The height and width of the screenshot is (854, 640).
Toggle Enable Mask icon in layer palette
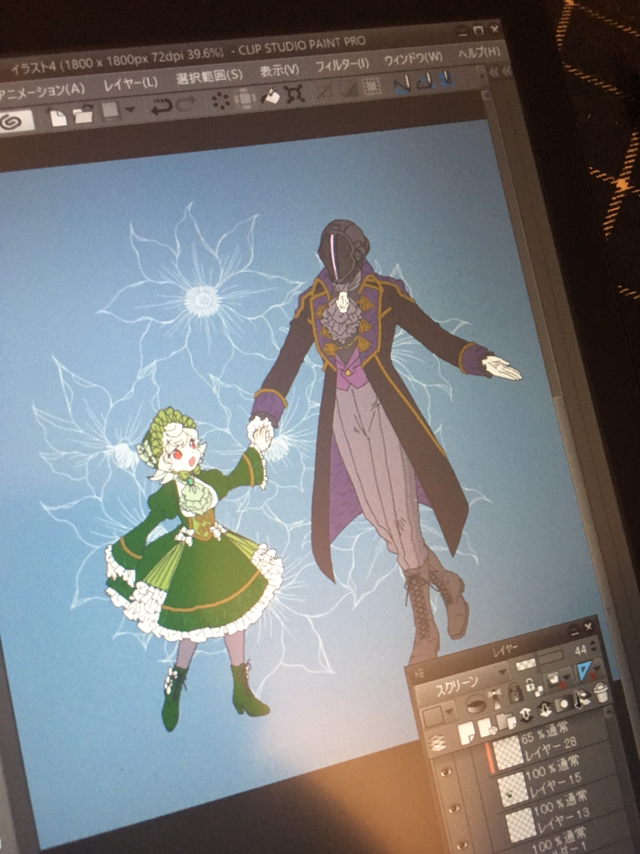click(x=553, y=679)
